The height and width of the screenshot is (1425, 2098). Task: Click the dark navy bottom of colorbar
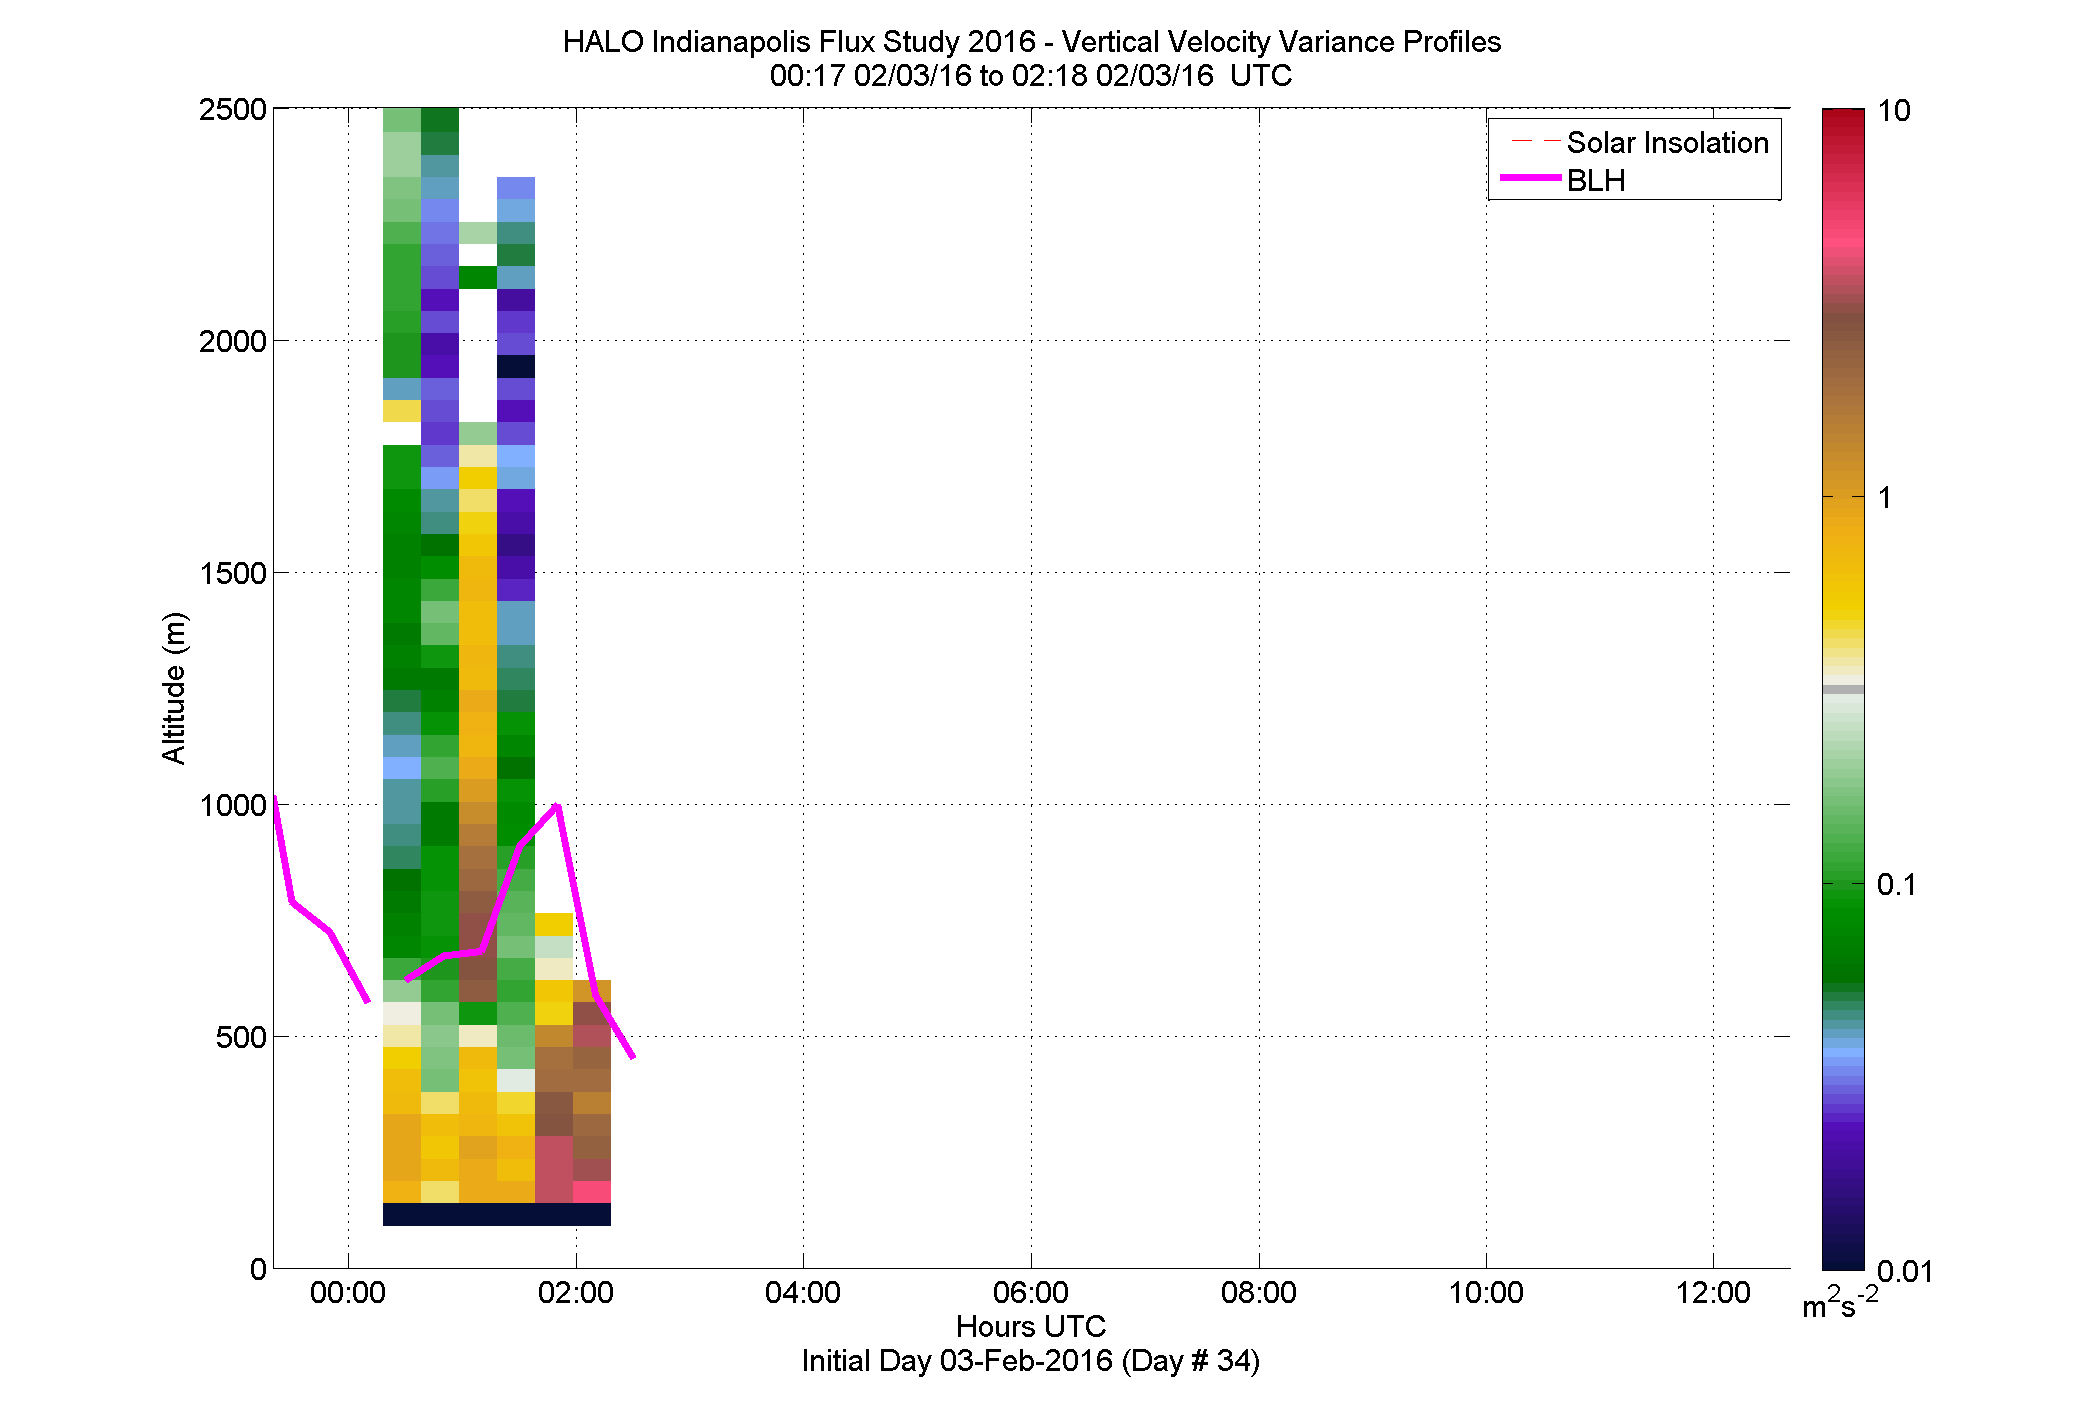coord(1844,1255)
